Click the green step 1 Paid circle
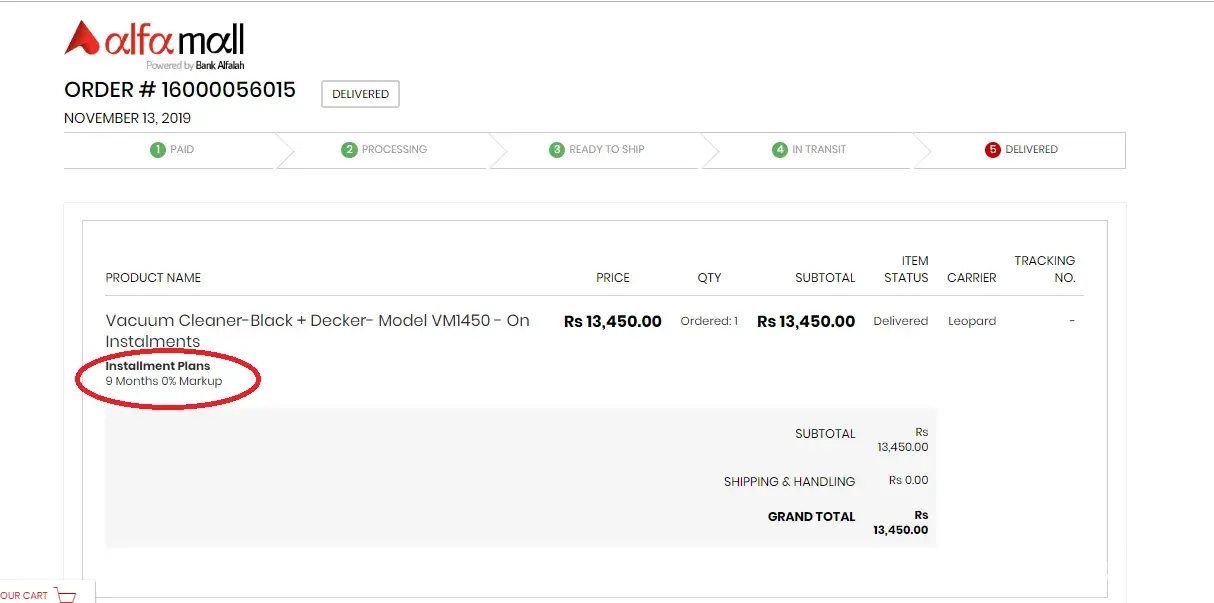This screenshot has width=1214, height=603. tap(157, 150)
